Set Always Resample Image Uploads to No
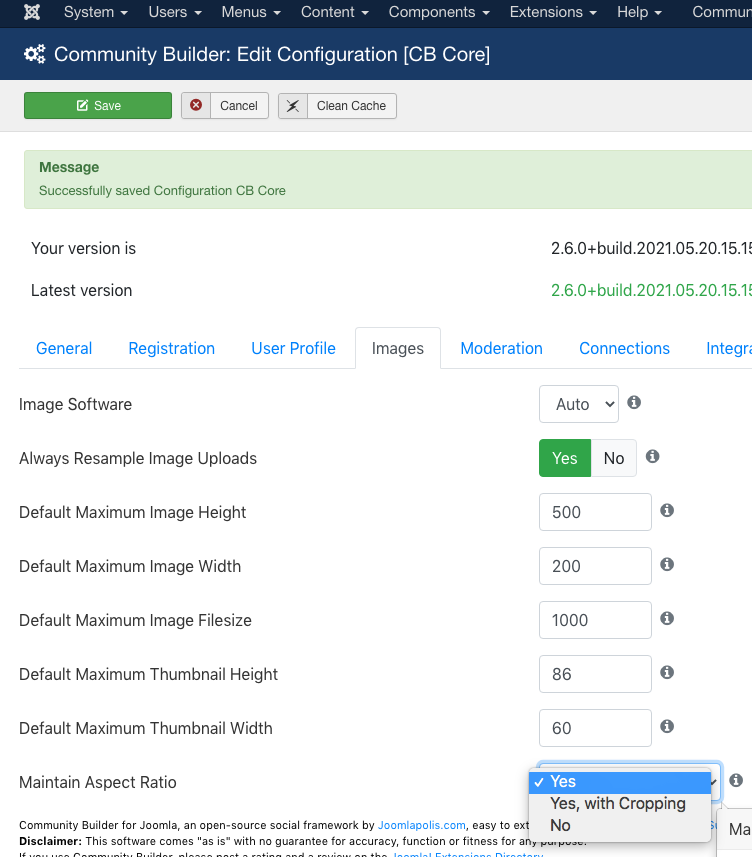 (614, 458)
